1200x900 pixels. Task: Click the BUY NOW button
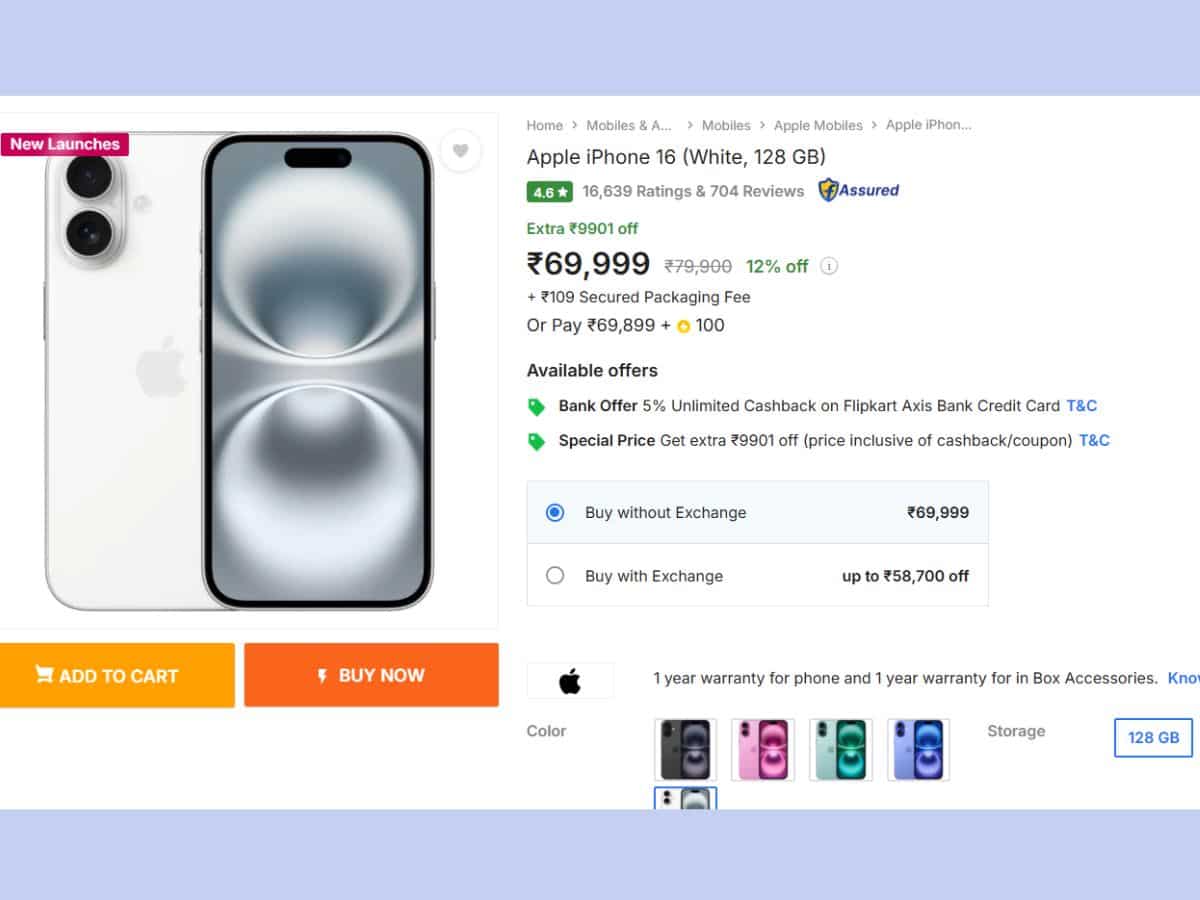(x=371, y=675)
